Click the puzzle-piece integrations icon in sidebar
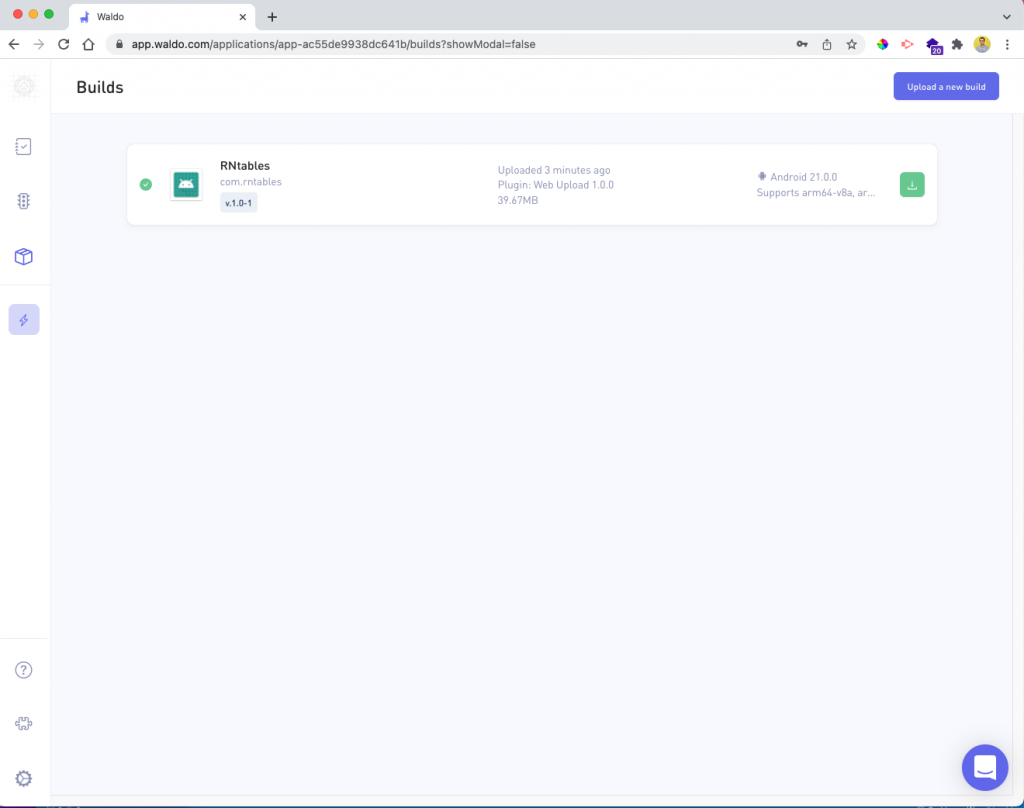 (23, 723)
